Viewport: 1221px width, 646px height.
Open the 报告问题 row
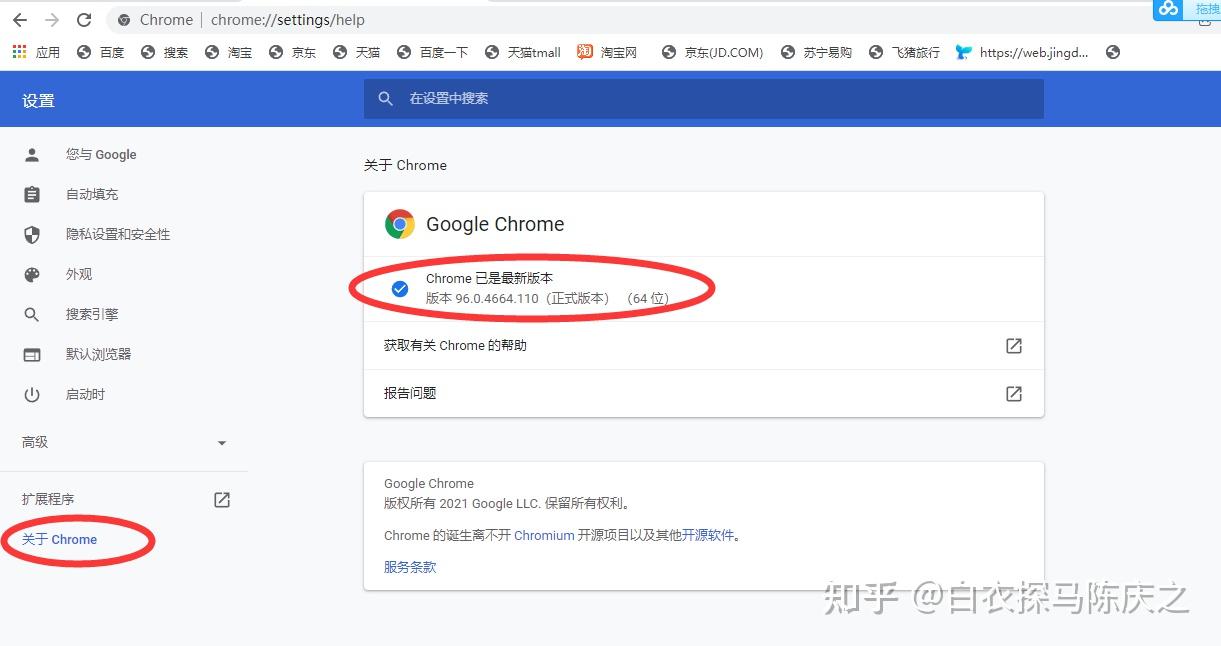click(x=704, y=394)
